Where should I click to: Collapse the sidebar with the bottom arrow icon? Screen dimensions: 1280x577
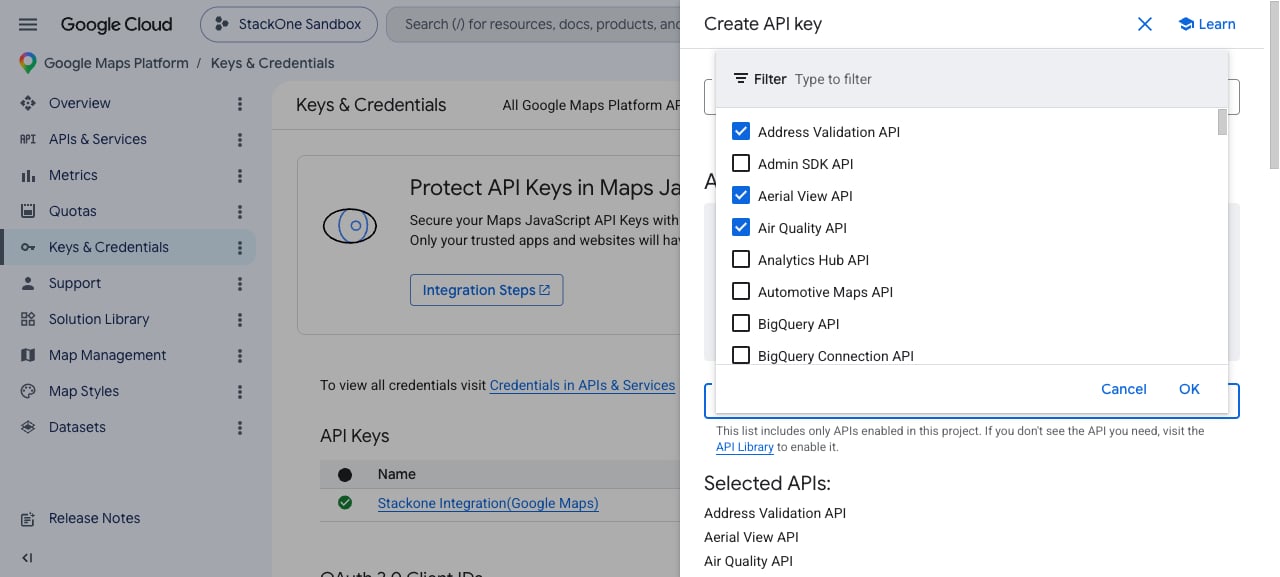point(27,558)
